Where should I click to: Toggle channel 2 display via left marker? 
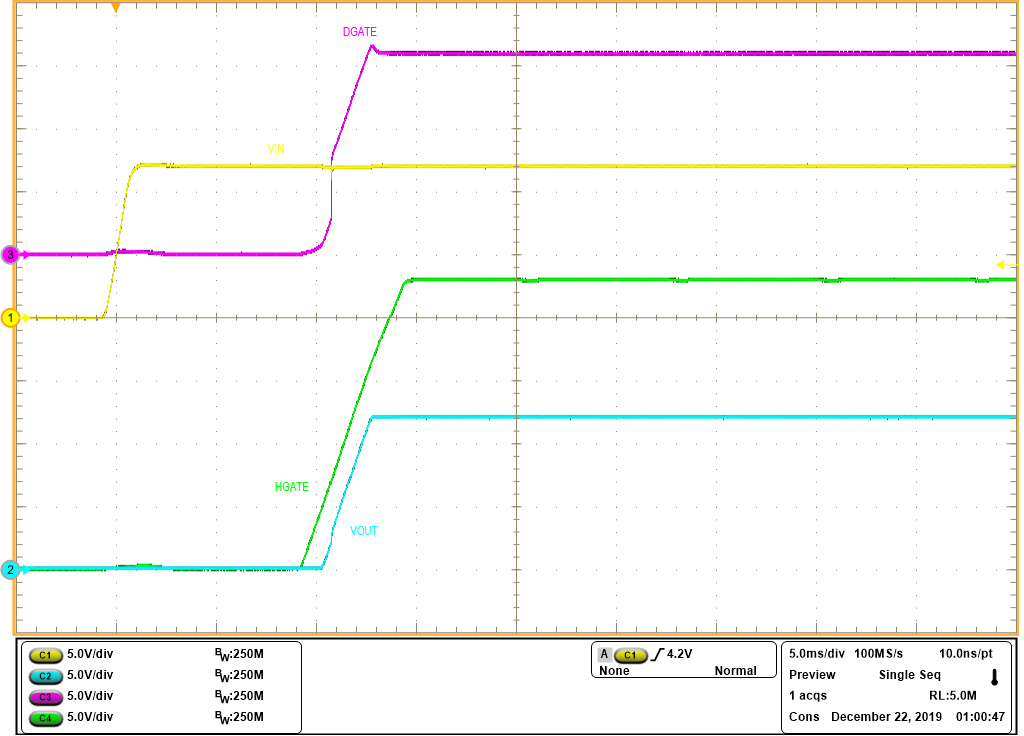click(8, 570)
